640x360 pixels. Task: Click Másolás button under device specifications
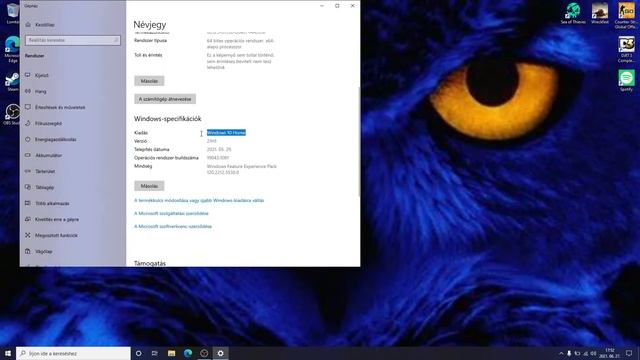[x=149, y=81]
